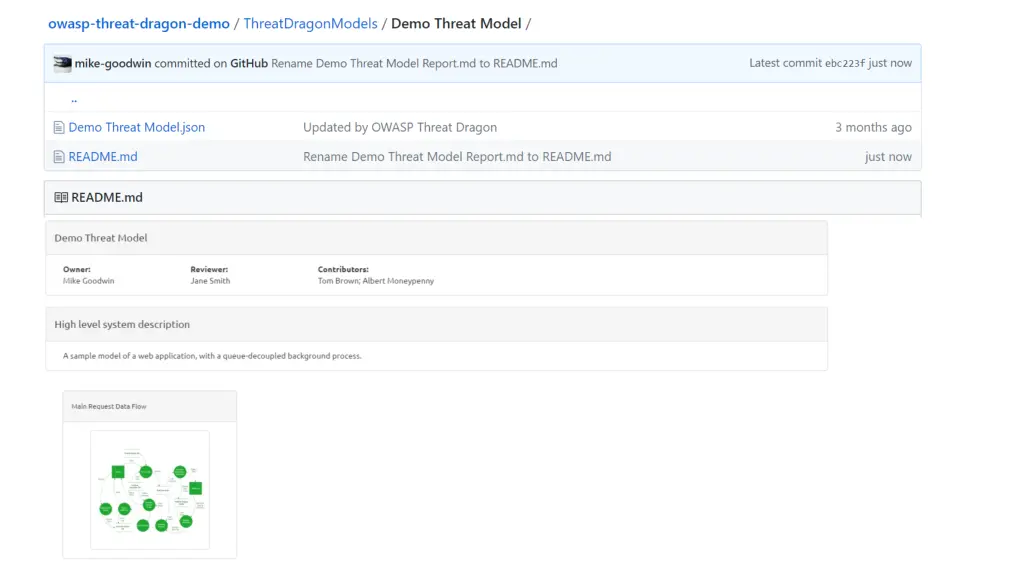The width and height of the screenshot is (1024, 576).
Task: Open the mike-goodwin author profile link
Action: [112, 63]
